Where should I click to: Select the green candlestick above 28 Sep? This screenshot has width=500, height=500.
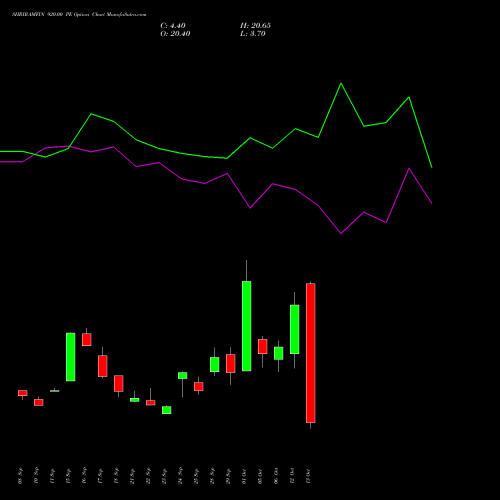tap(215, 364)
